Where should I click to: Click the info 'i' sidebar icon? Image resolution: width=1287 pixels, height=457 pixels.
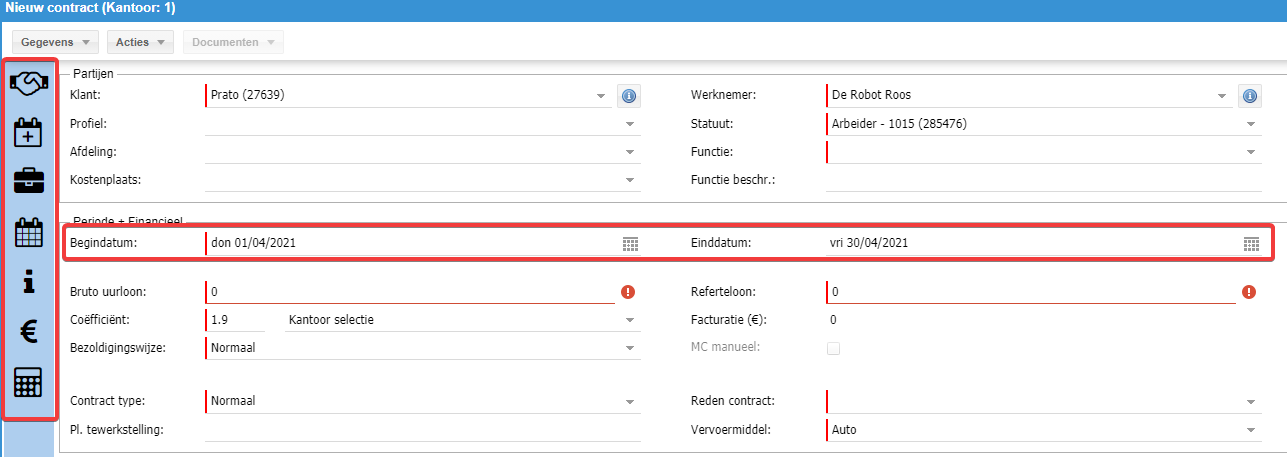coord(29,283)
